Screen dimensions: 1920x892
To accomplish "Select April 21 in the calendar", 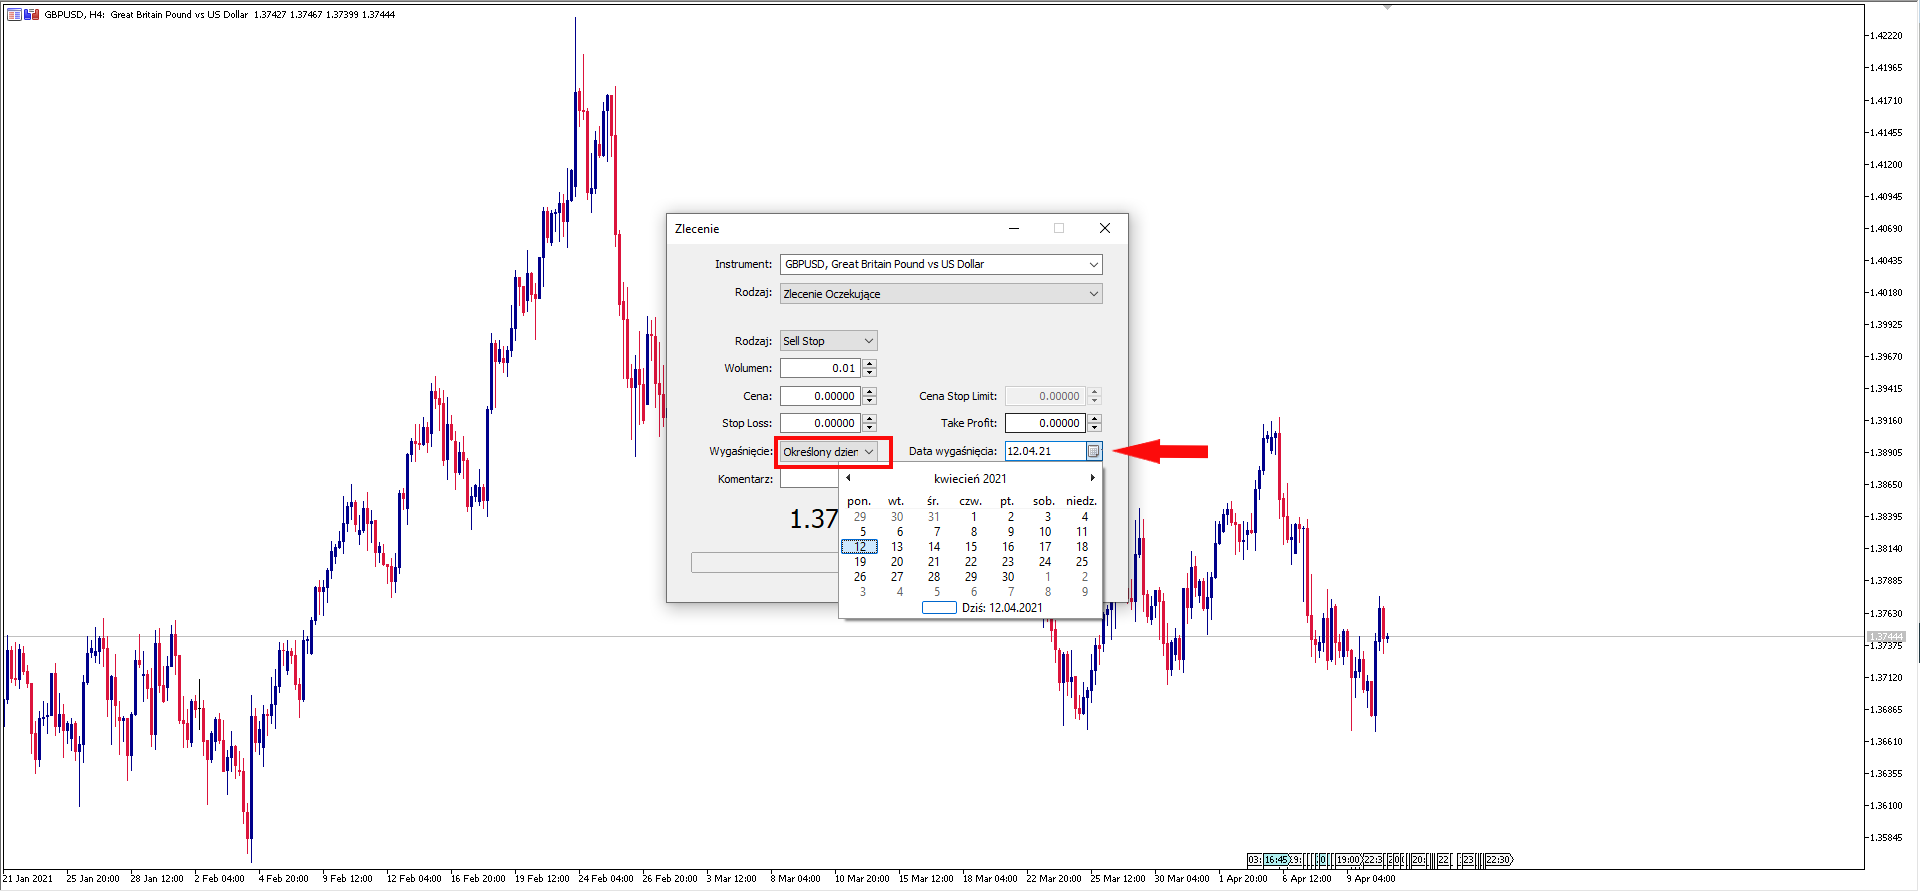I will tap(934, 562).
